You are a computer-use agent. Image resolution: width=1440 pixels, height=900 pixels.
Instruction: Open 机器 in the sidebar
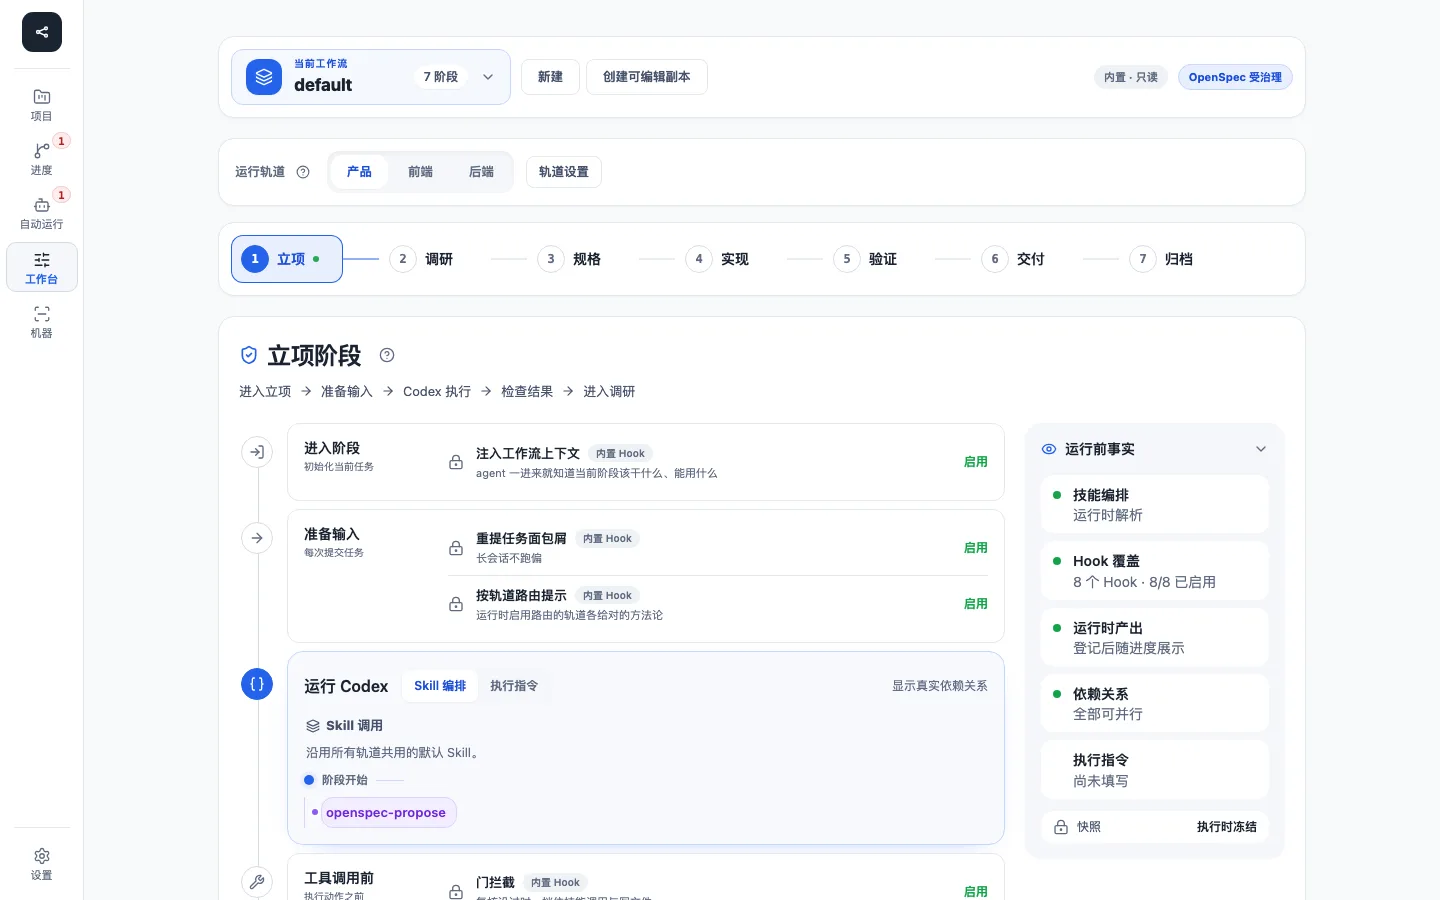pyautogui.click(x=42, y=322)
